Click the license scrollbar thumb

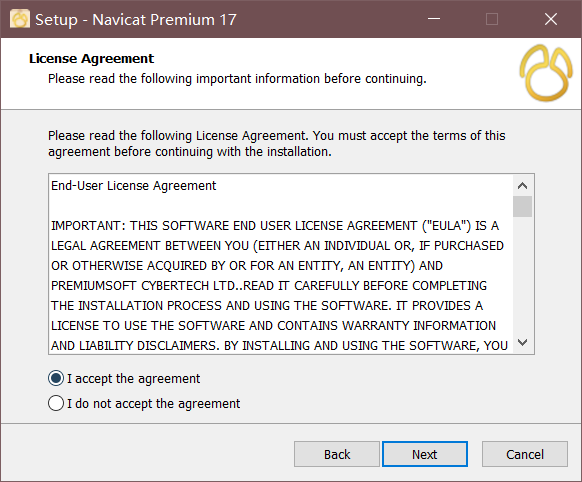pyautogui.click(x=523, y=206)
